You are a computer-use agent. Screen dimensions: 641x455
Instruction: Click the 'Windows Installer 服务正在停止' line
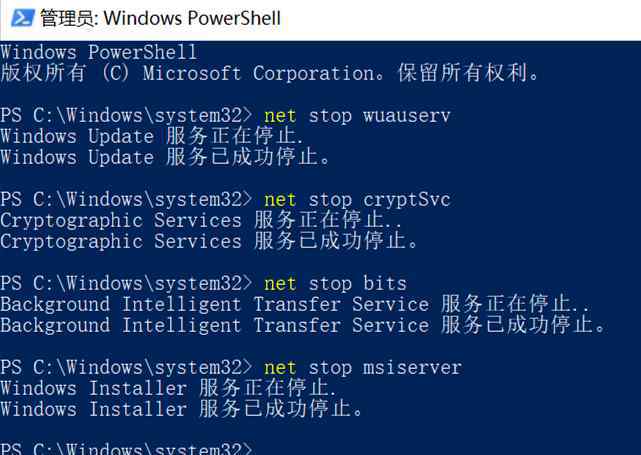pyautogui.click(x=168, y=388)
